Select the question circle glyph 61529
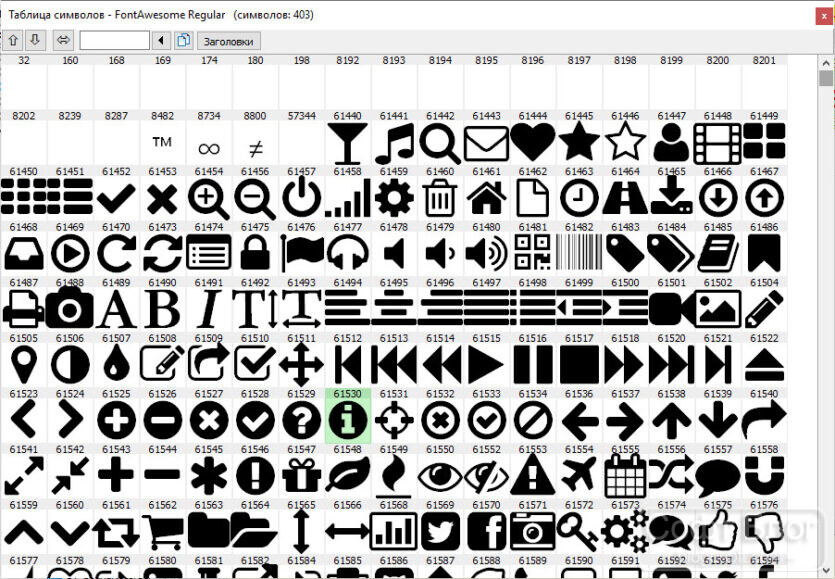Screen dimensions: 835x579 301,420
